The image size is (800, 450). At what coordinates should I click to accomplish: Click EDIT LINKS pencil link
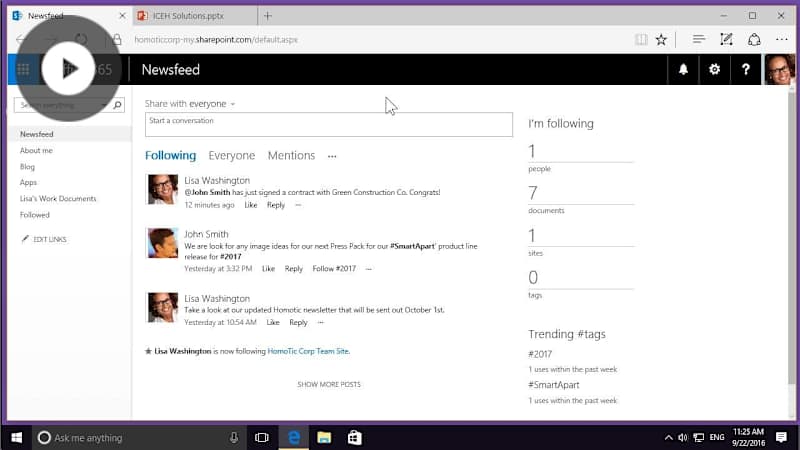[44, 239]
